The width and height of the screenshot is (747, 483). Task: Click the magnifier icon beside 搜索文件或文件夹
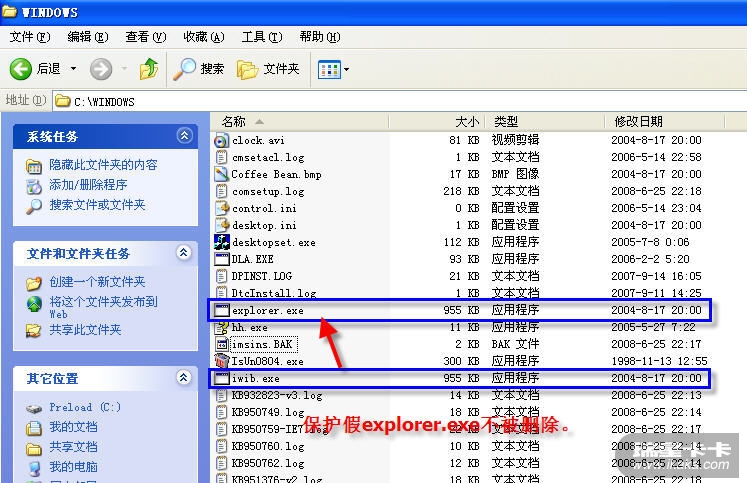[x=34, y=206]
